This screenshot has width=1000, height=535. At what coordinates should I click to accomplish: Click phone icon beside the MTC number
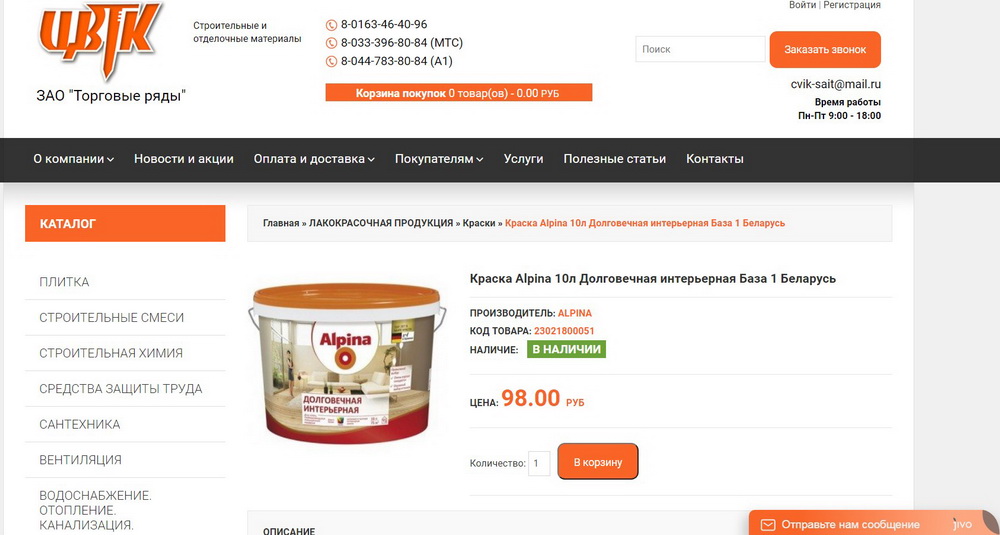pyautogui.click(x=331, y=43)
